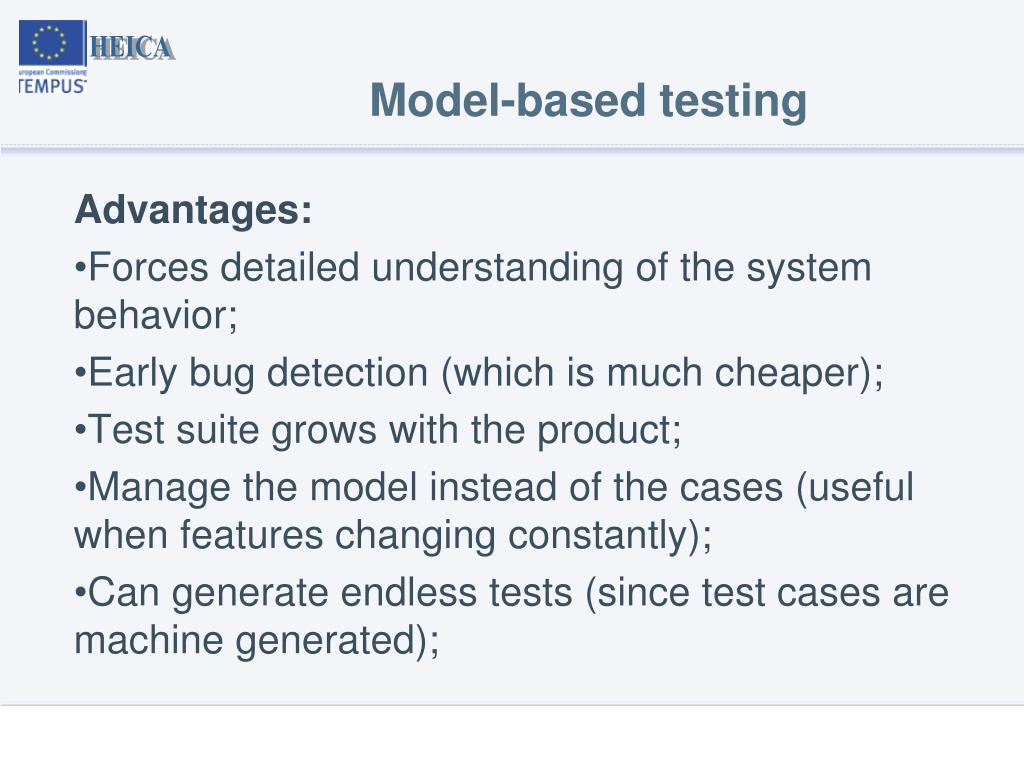The height and width of the screenshot is (768, 1024).
Task: Click the HEICA logo text
Action: point(132,49)
